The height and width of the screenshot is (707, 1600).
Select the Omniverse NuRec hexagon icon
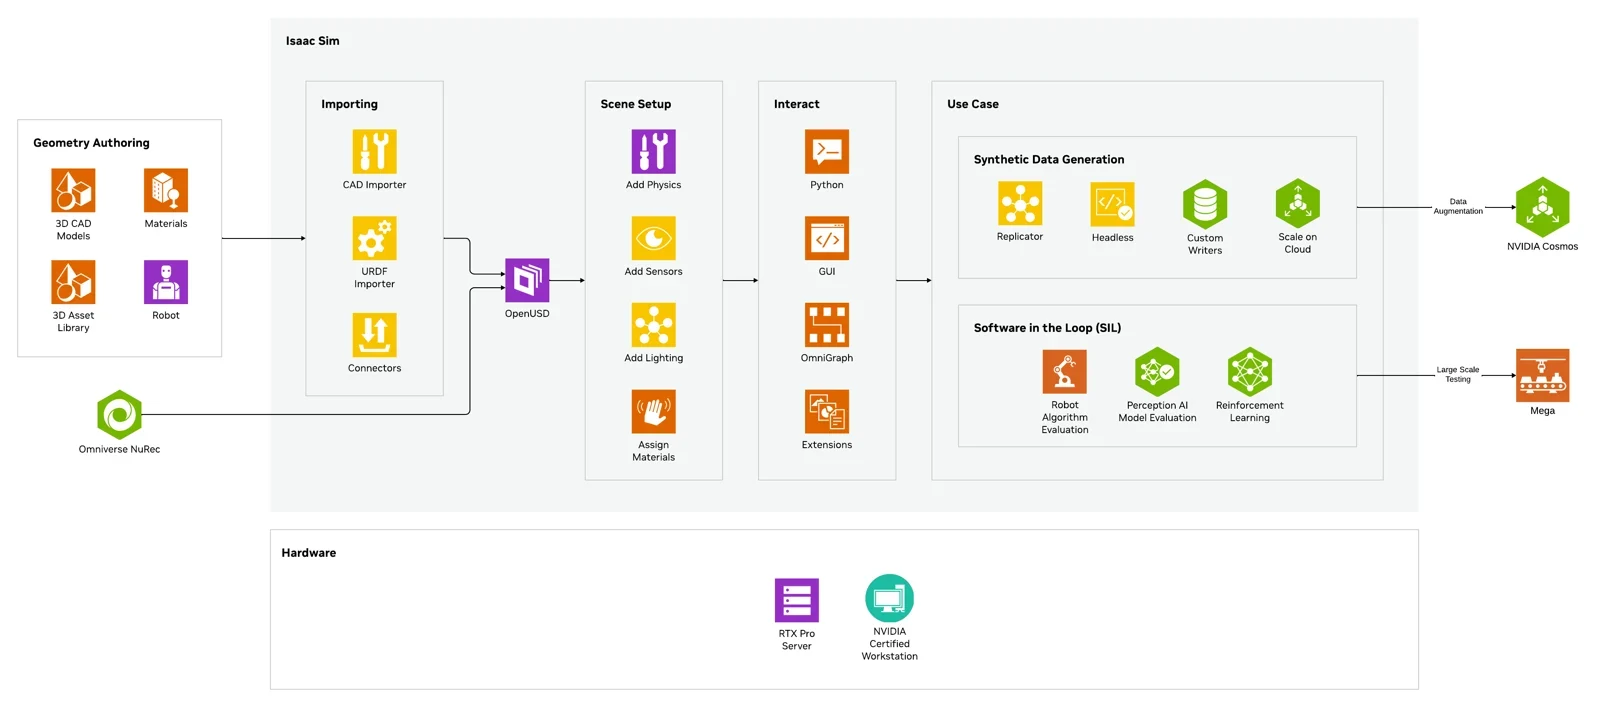[x=119, y=414]
